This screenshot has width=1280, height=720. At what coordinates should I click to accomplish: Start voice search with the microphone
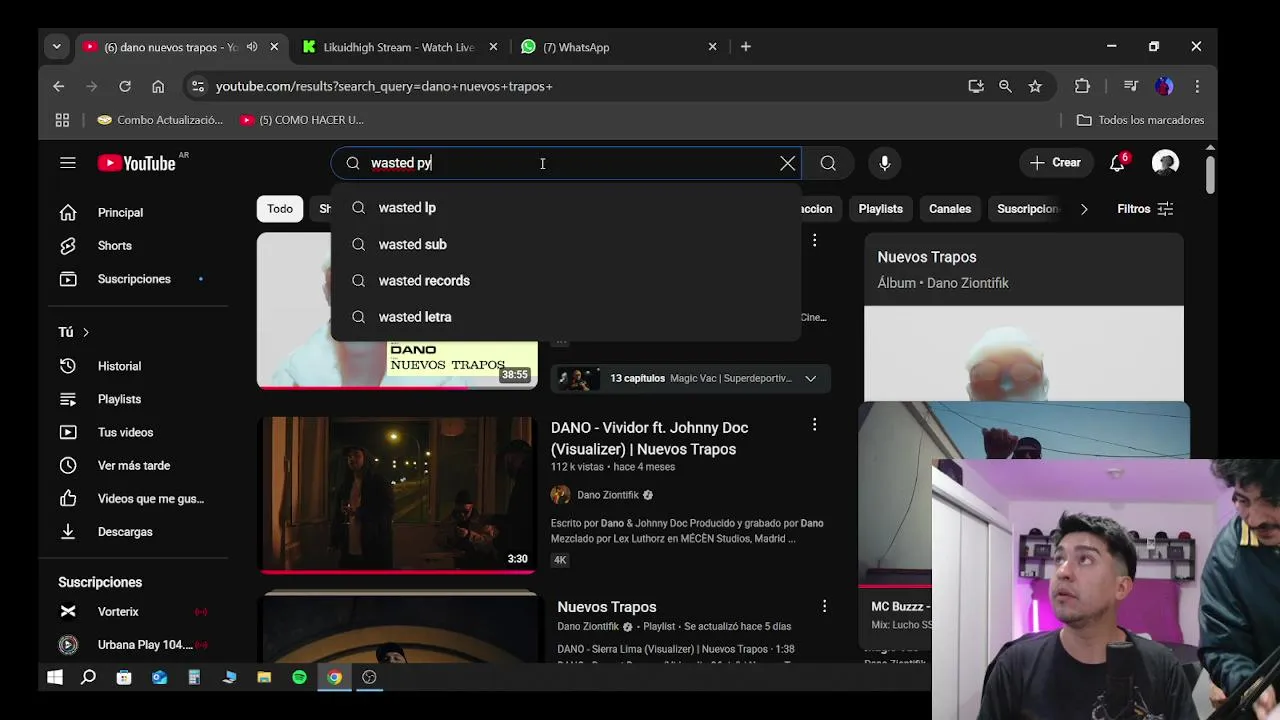[884, 163]
